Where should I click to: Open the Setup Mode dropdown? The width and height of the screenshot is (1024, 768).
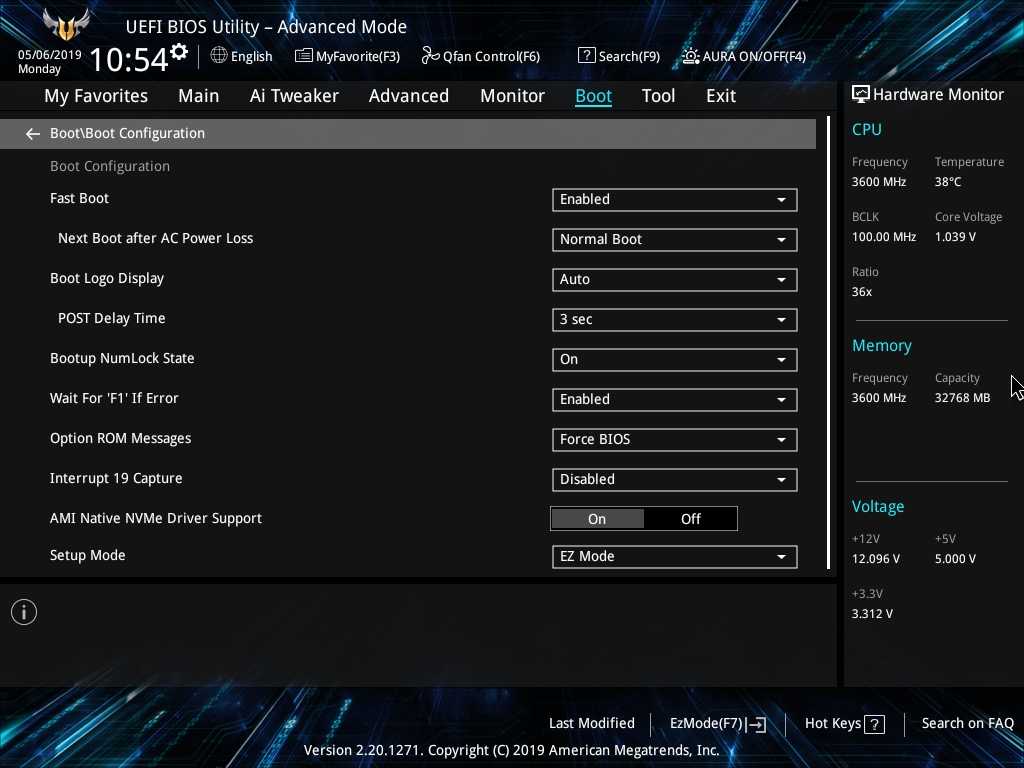(x=675, y=556)
